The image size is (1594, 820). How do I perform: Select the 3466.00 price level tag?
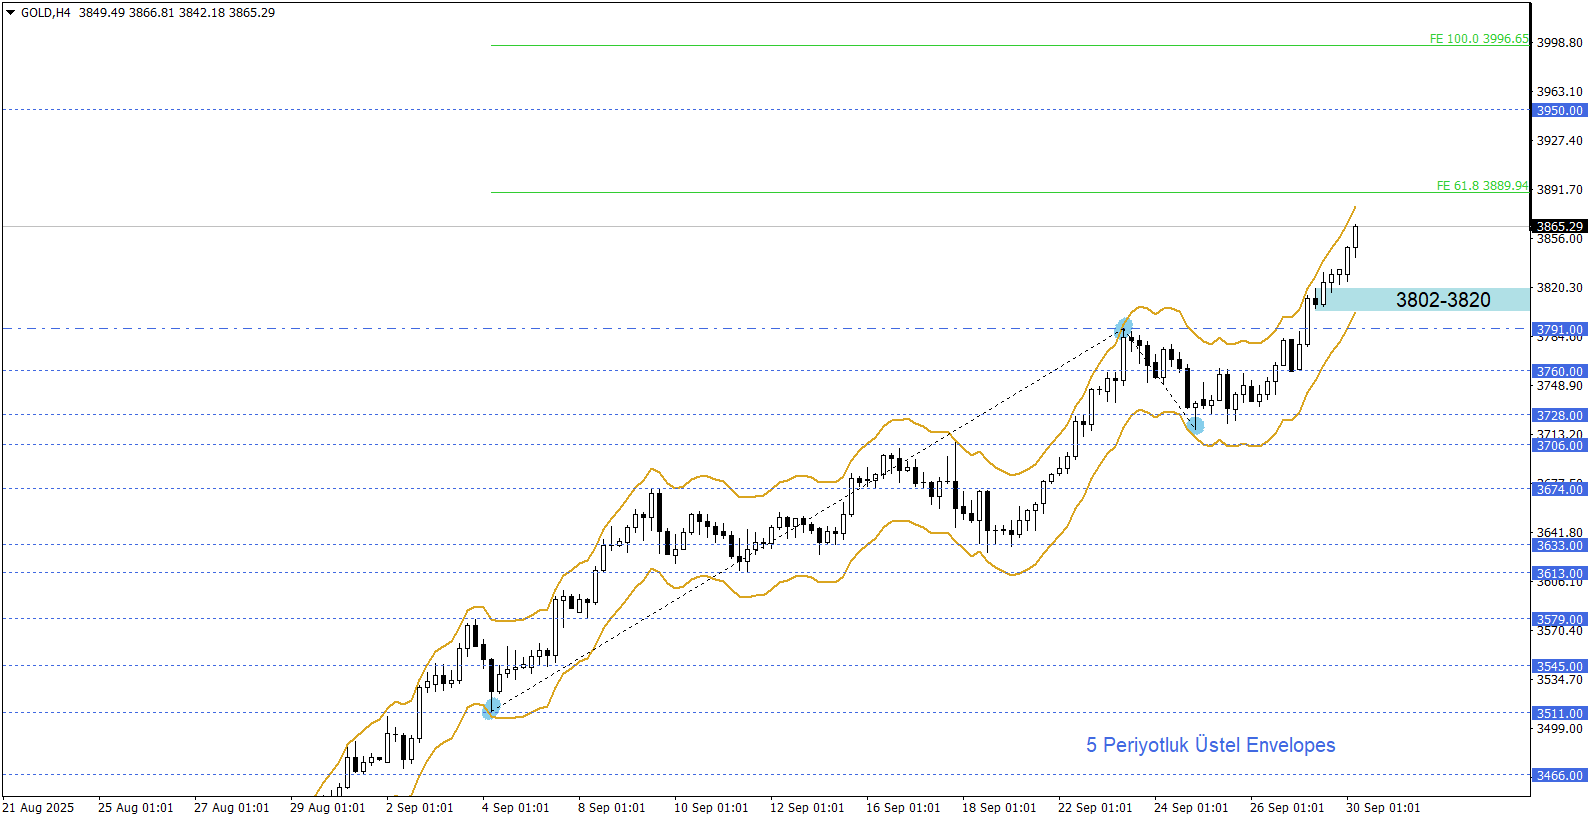click(1559, 775)
